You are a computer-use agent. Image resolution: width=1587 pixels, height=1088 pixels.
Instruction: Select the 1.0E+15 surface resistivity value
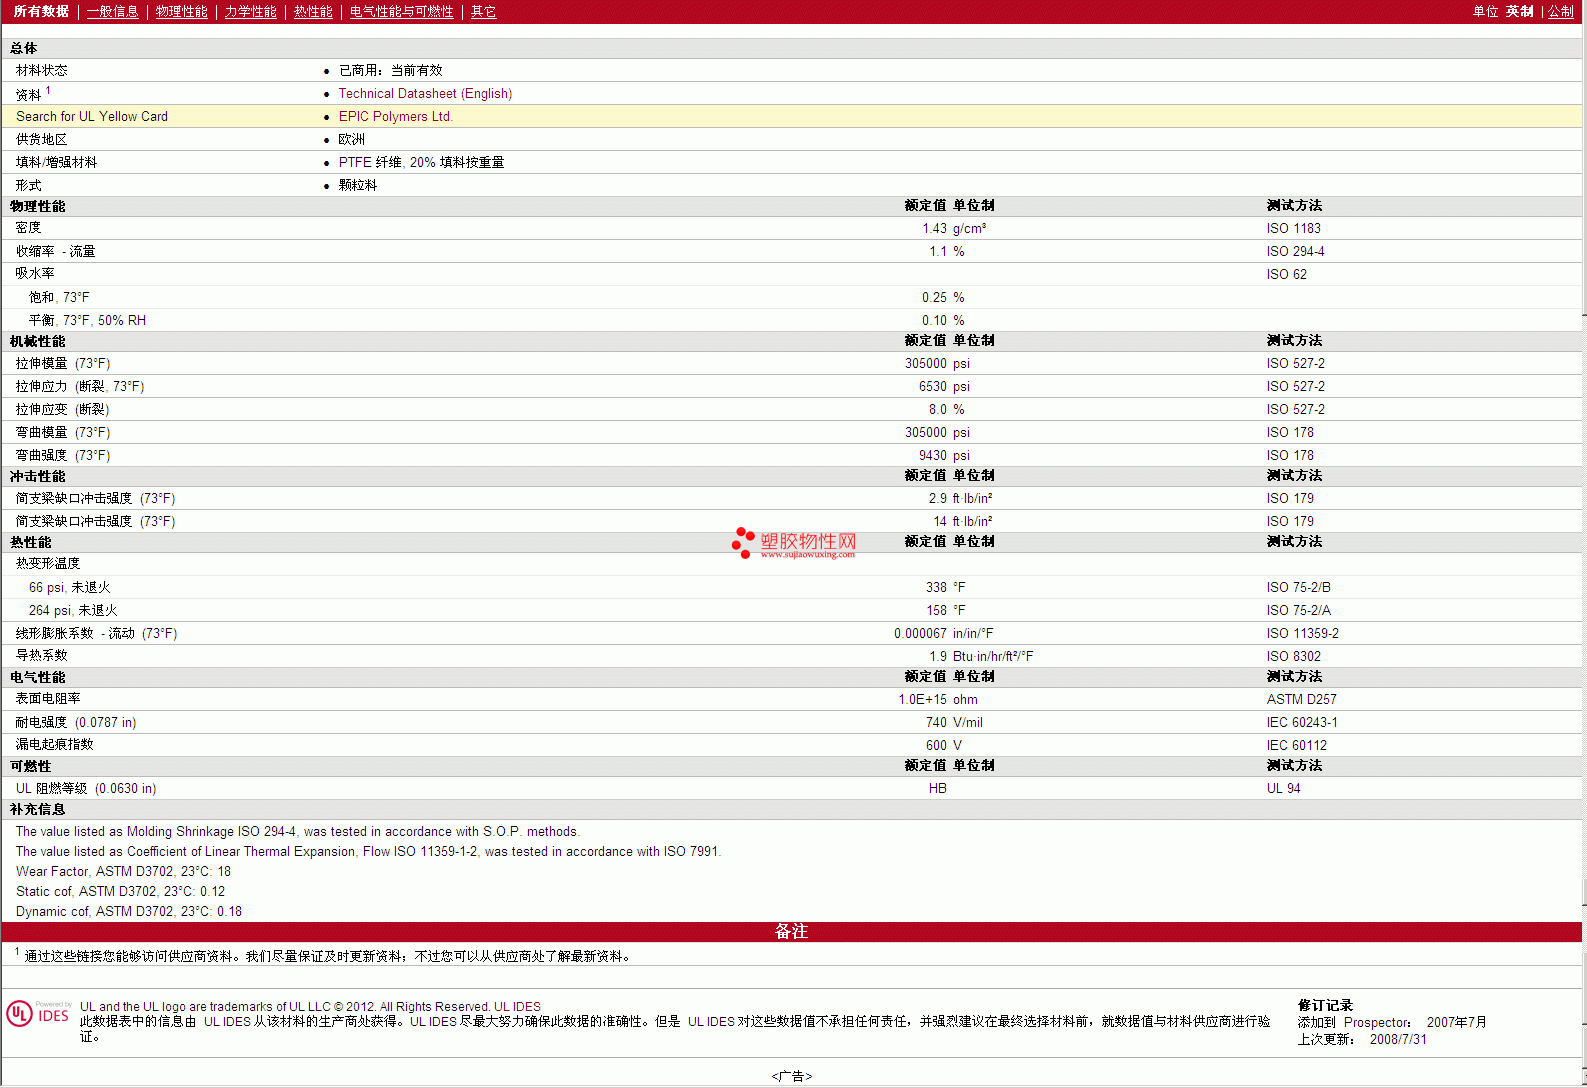922,700
